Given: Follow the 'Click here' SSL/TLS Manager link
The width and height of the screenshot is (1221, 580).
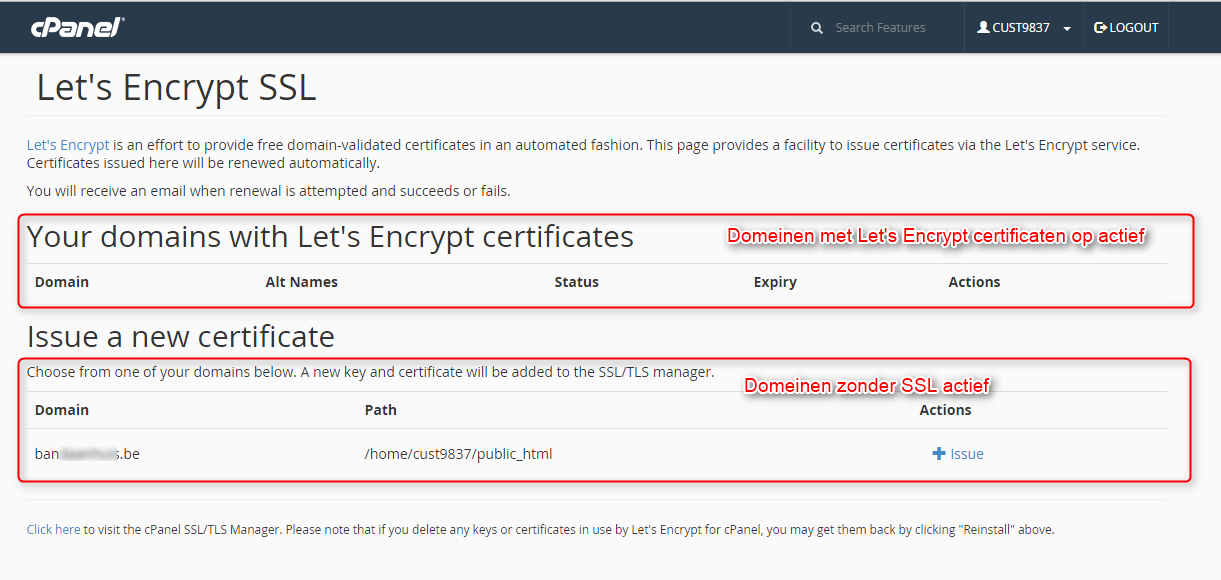Looking at the screenshot, I should pyautogui.click(x=54, y=529).
